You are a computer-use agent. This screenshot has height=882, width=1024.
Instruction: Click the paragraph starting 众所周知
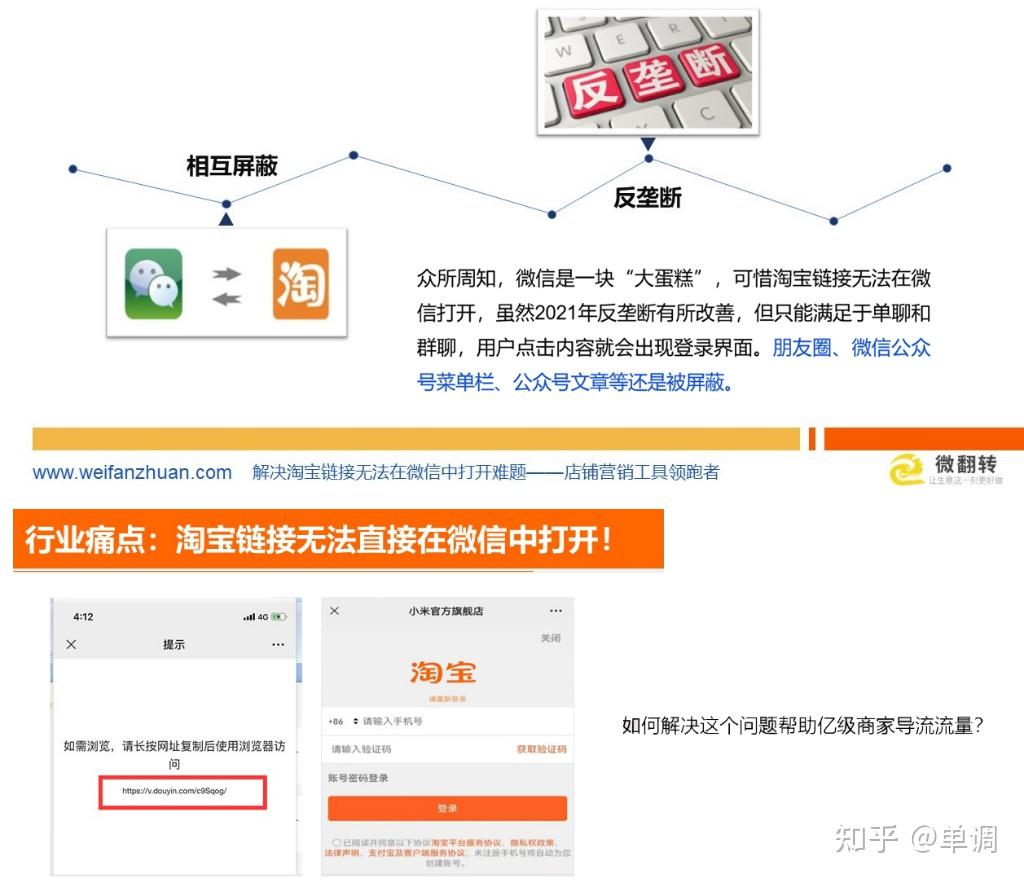(x=673, y=330)
